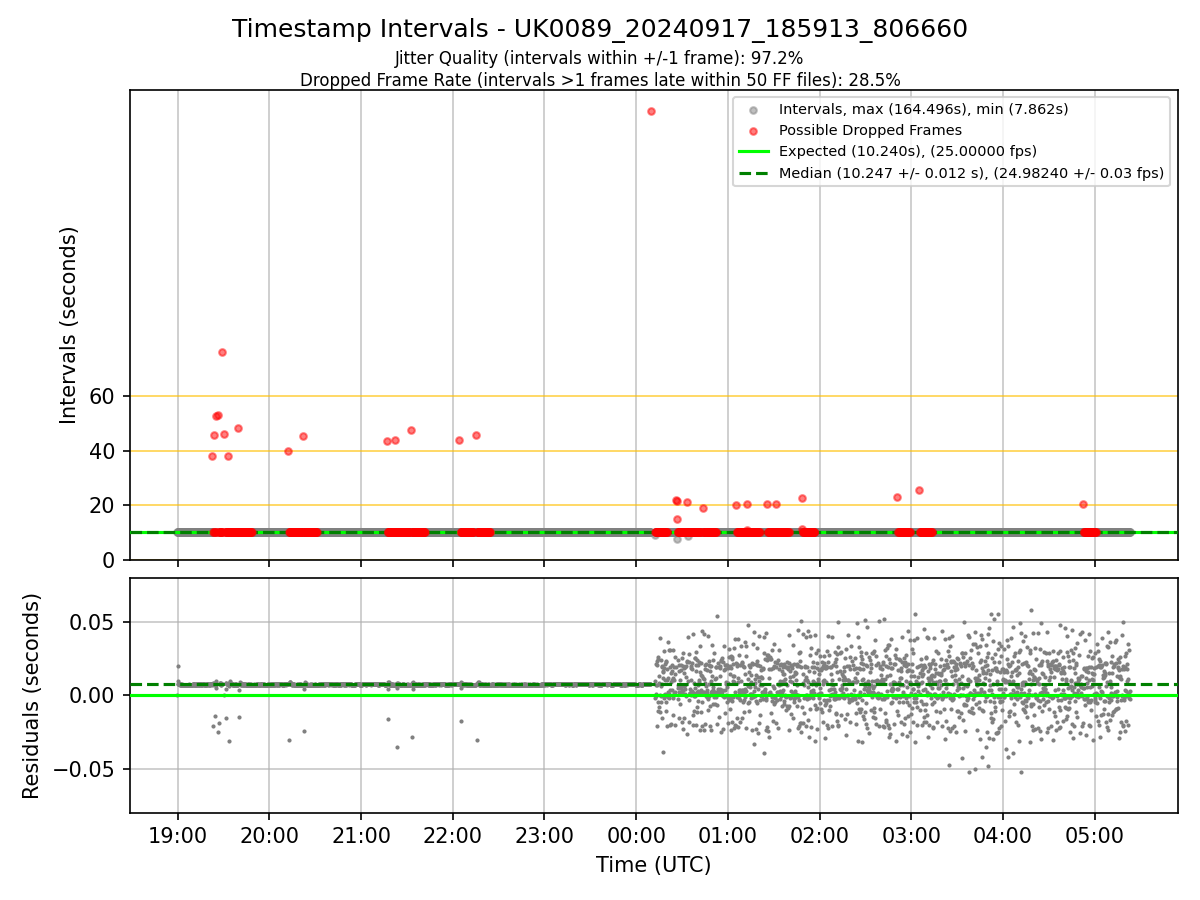This screenshot has height=900, width=1200.
Task: Click the "01:00" x-axis tick label
Action: (728, 833)
